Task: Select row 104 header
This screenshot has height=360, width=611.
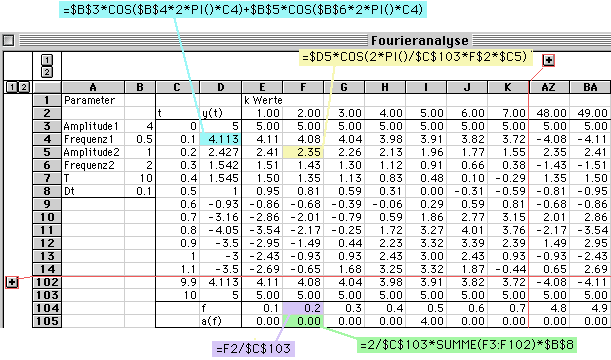Action: (x=47, y=308)
